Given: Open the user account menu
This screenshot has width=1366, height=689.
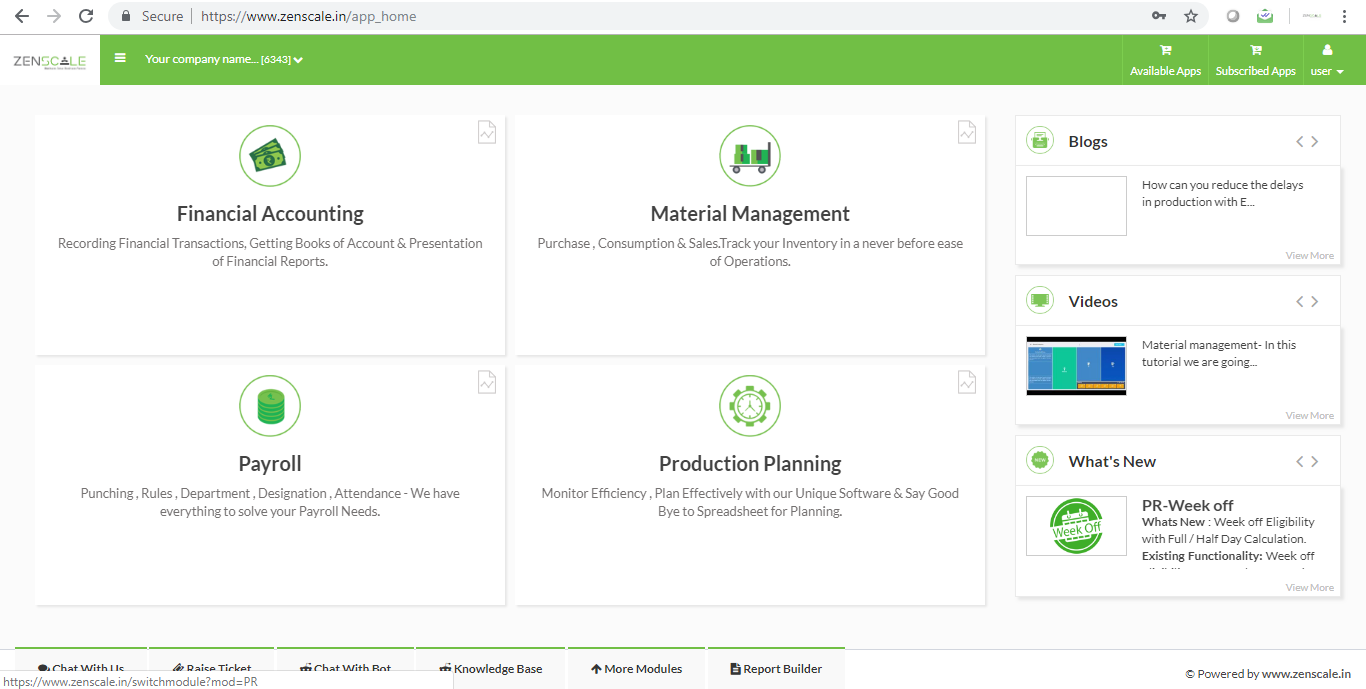Looking at the screenshot, I should click(x=1327, y=60).
